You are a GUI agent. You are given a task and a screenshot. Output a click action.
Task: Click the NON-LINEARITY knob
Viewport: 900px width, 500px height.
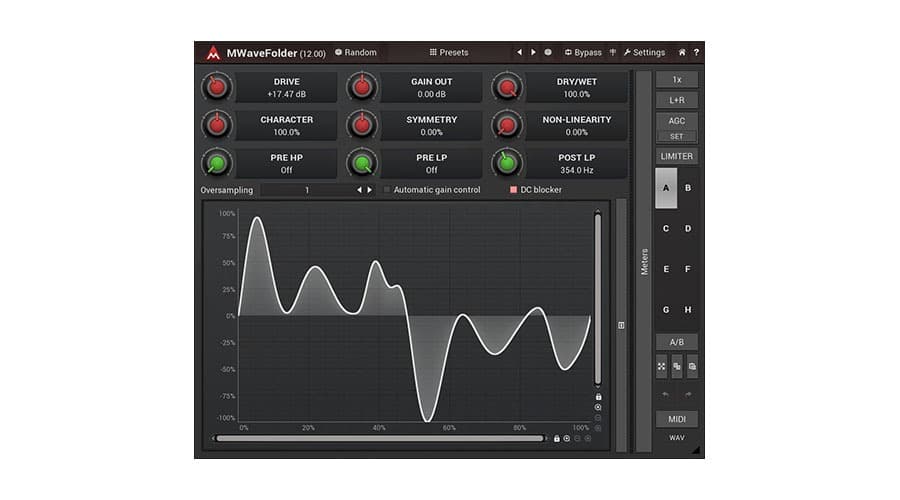507,125
